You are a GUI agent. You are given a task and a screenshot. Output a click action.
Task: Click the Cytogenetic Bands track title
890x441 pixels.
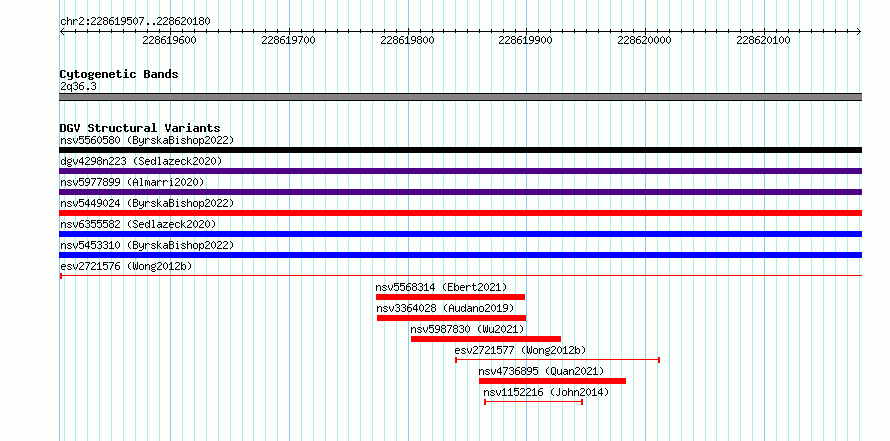point(119,74)
